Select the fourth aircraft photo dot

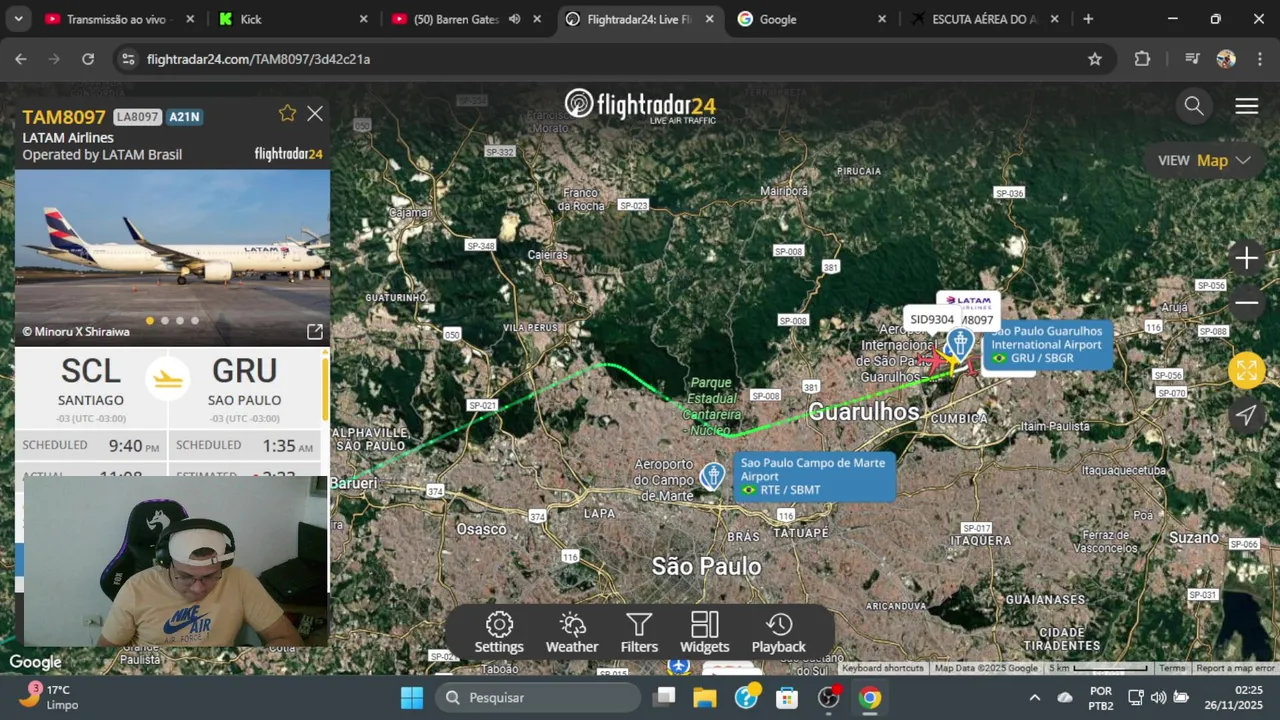[195, 321]
